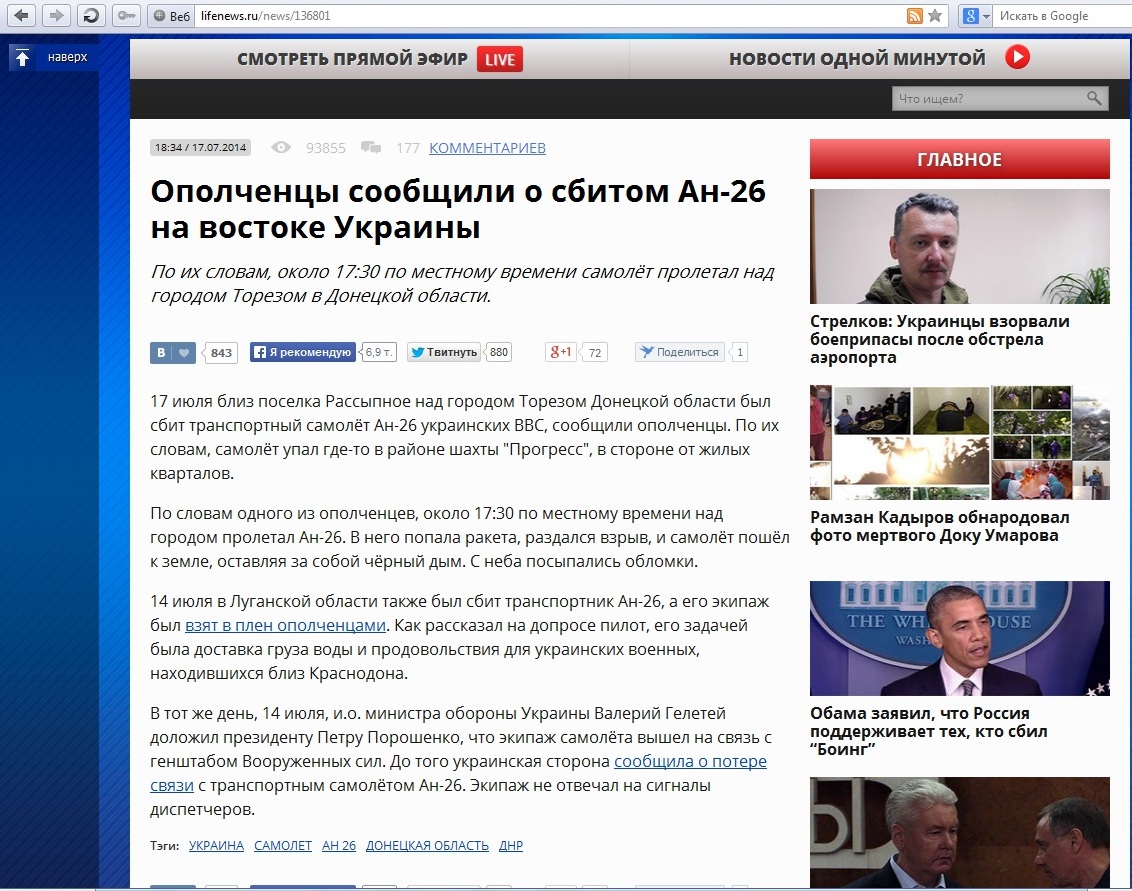This screenshot has width=1132, height=891.
Task: Open the Obama news thumbnail image
Action: click(959, 638)
